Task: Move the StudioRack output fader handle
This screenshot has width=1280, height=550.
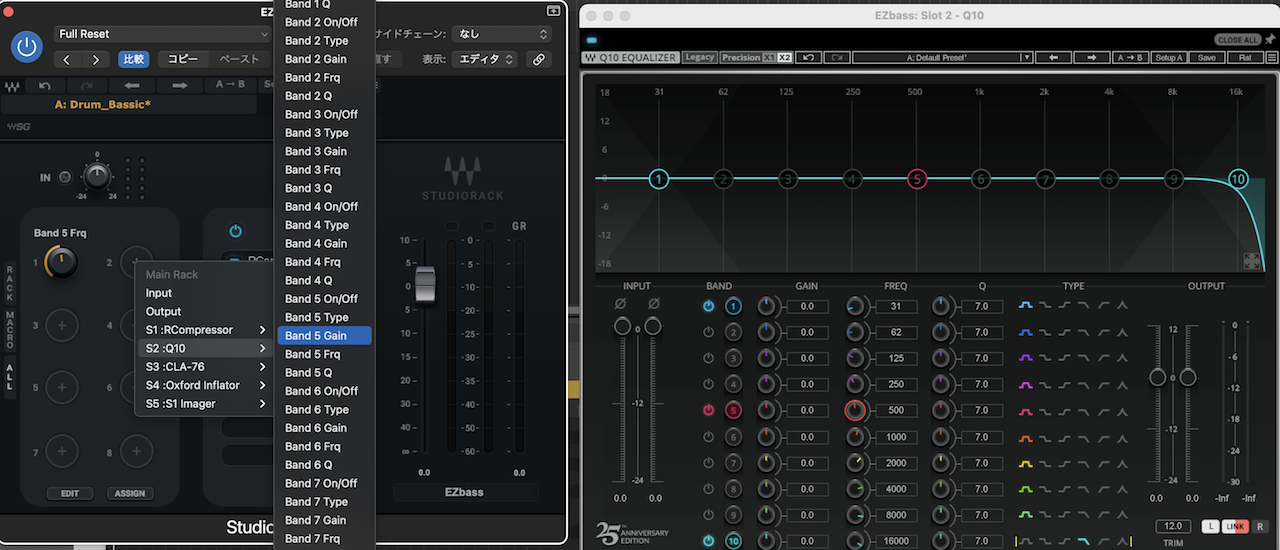Action: click(x=425, y=283)
